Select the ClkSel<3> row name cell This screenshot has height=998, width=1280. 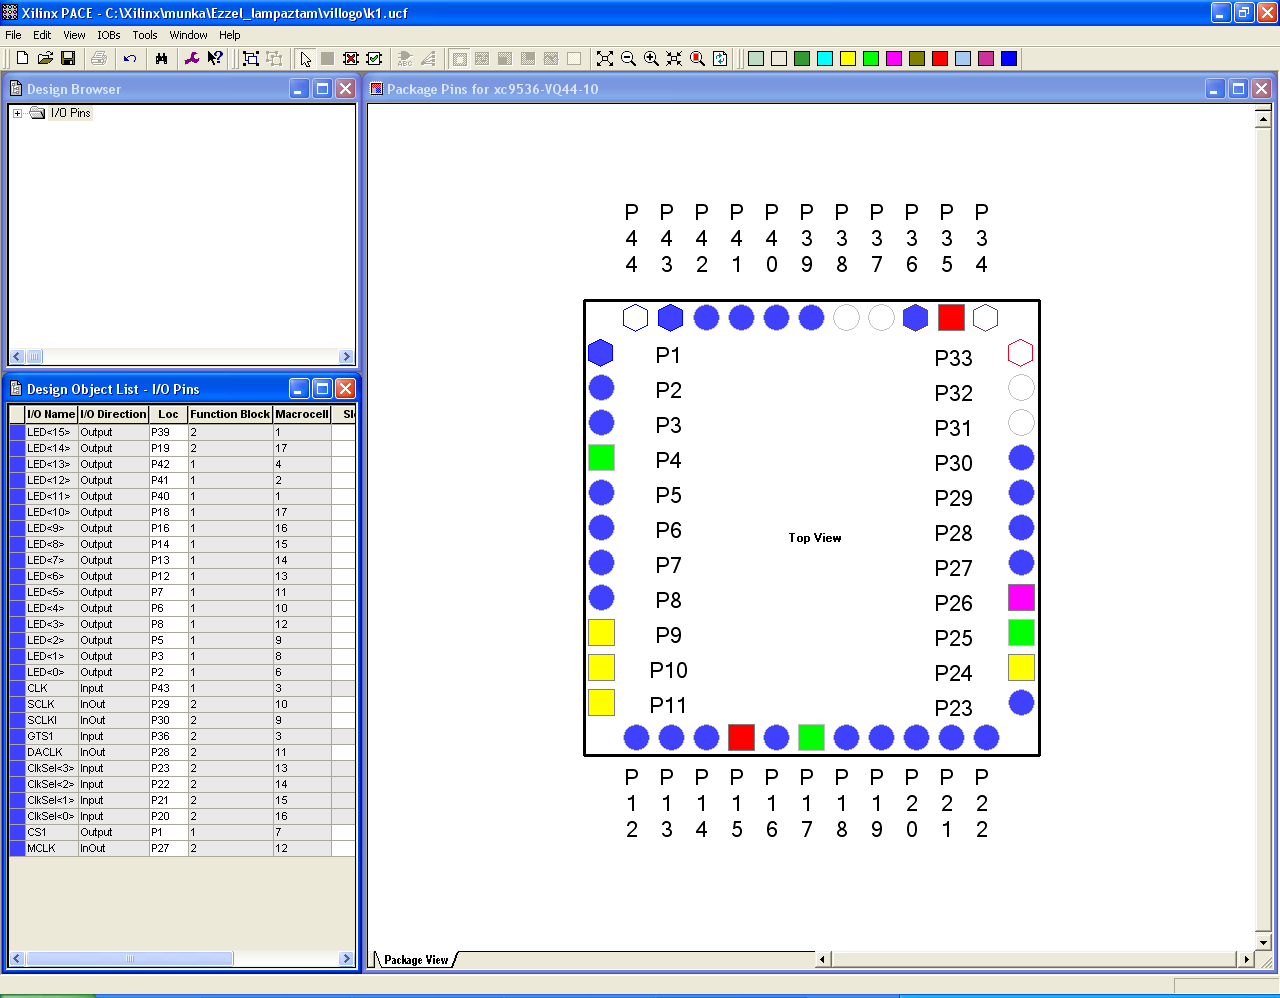pyautogui.click(x=51, y=768)
